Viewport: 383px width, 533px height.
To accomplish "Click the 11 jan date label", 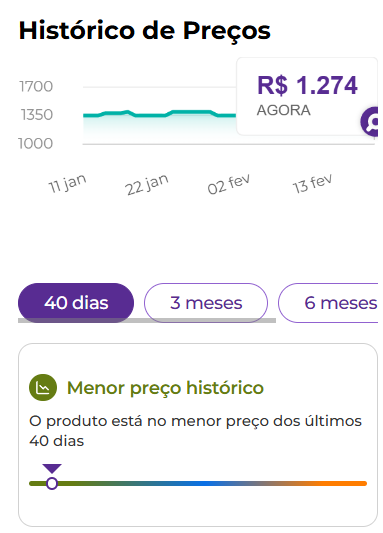I will click(x=67, y=184).
